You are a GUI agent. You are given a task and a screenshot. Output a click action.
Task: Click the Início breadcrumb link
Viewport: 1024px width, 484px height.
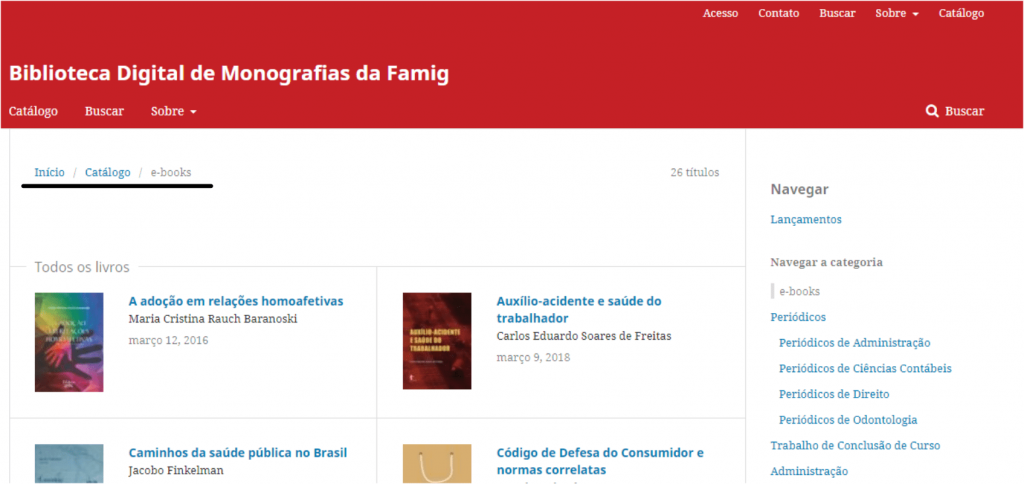50,172
